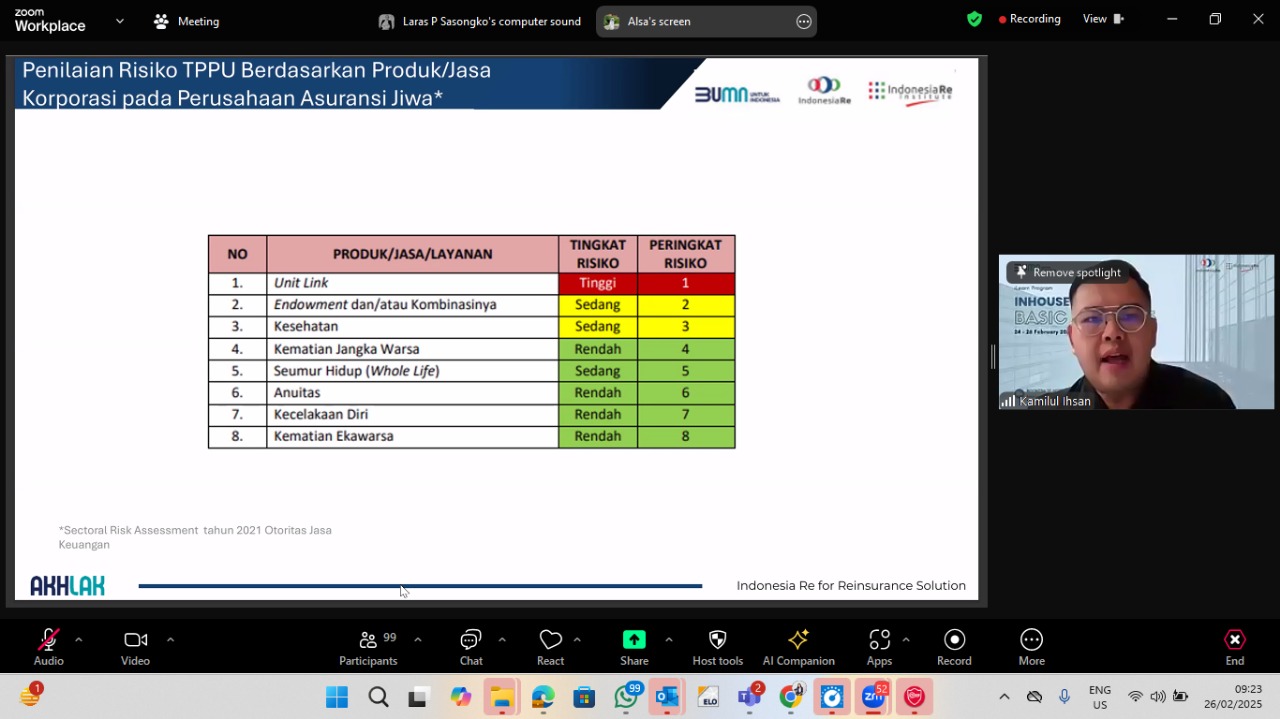Screen dimensions: 1280x719
Task: Expand the audio options chevron
Action: coord(78,640)
